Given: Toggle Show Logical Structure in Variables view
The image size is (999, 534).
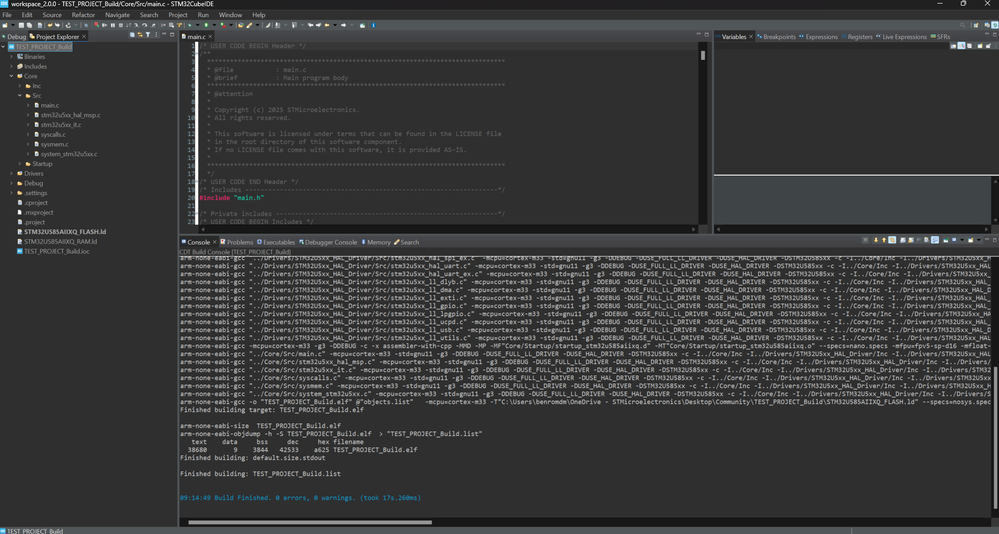Looking at the screenshot, I should coord(961,46).
